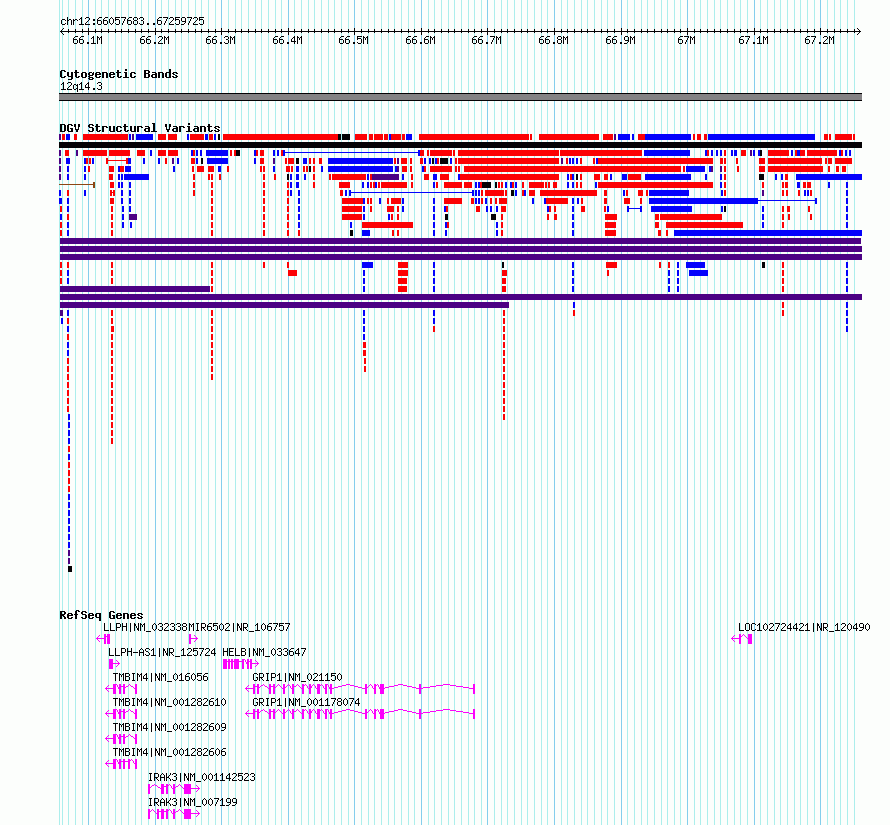Click the LOC102724421 gene model glyph

pyautogui.click(x=742, y=639)
